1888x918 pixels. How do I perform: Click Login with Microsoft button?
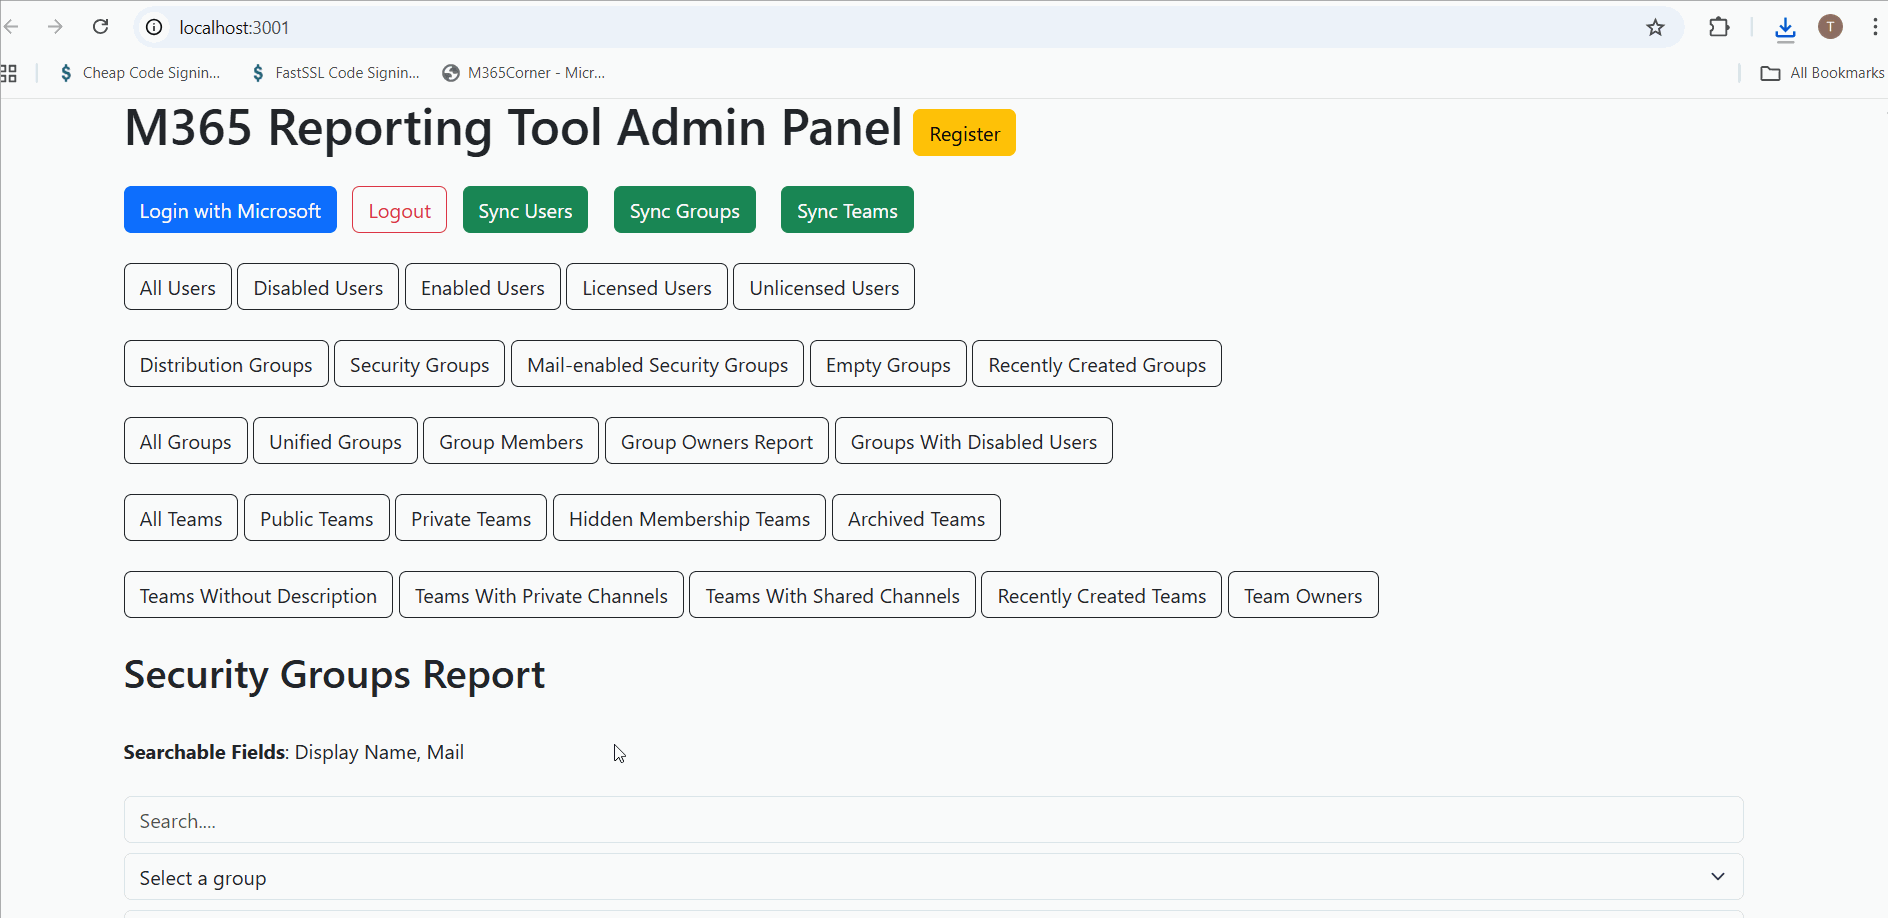tap(230, 210)
